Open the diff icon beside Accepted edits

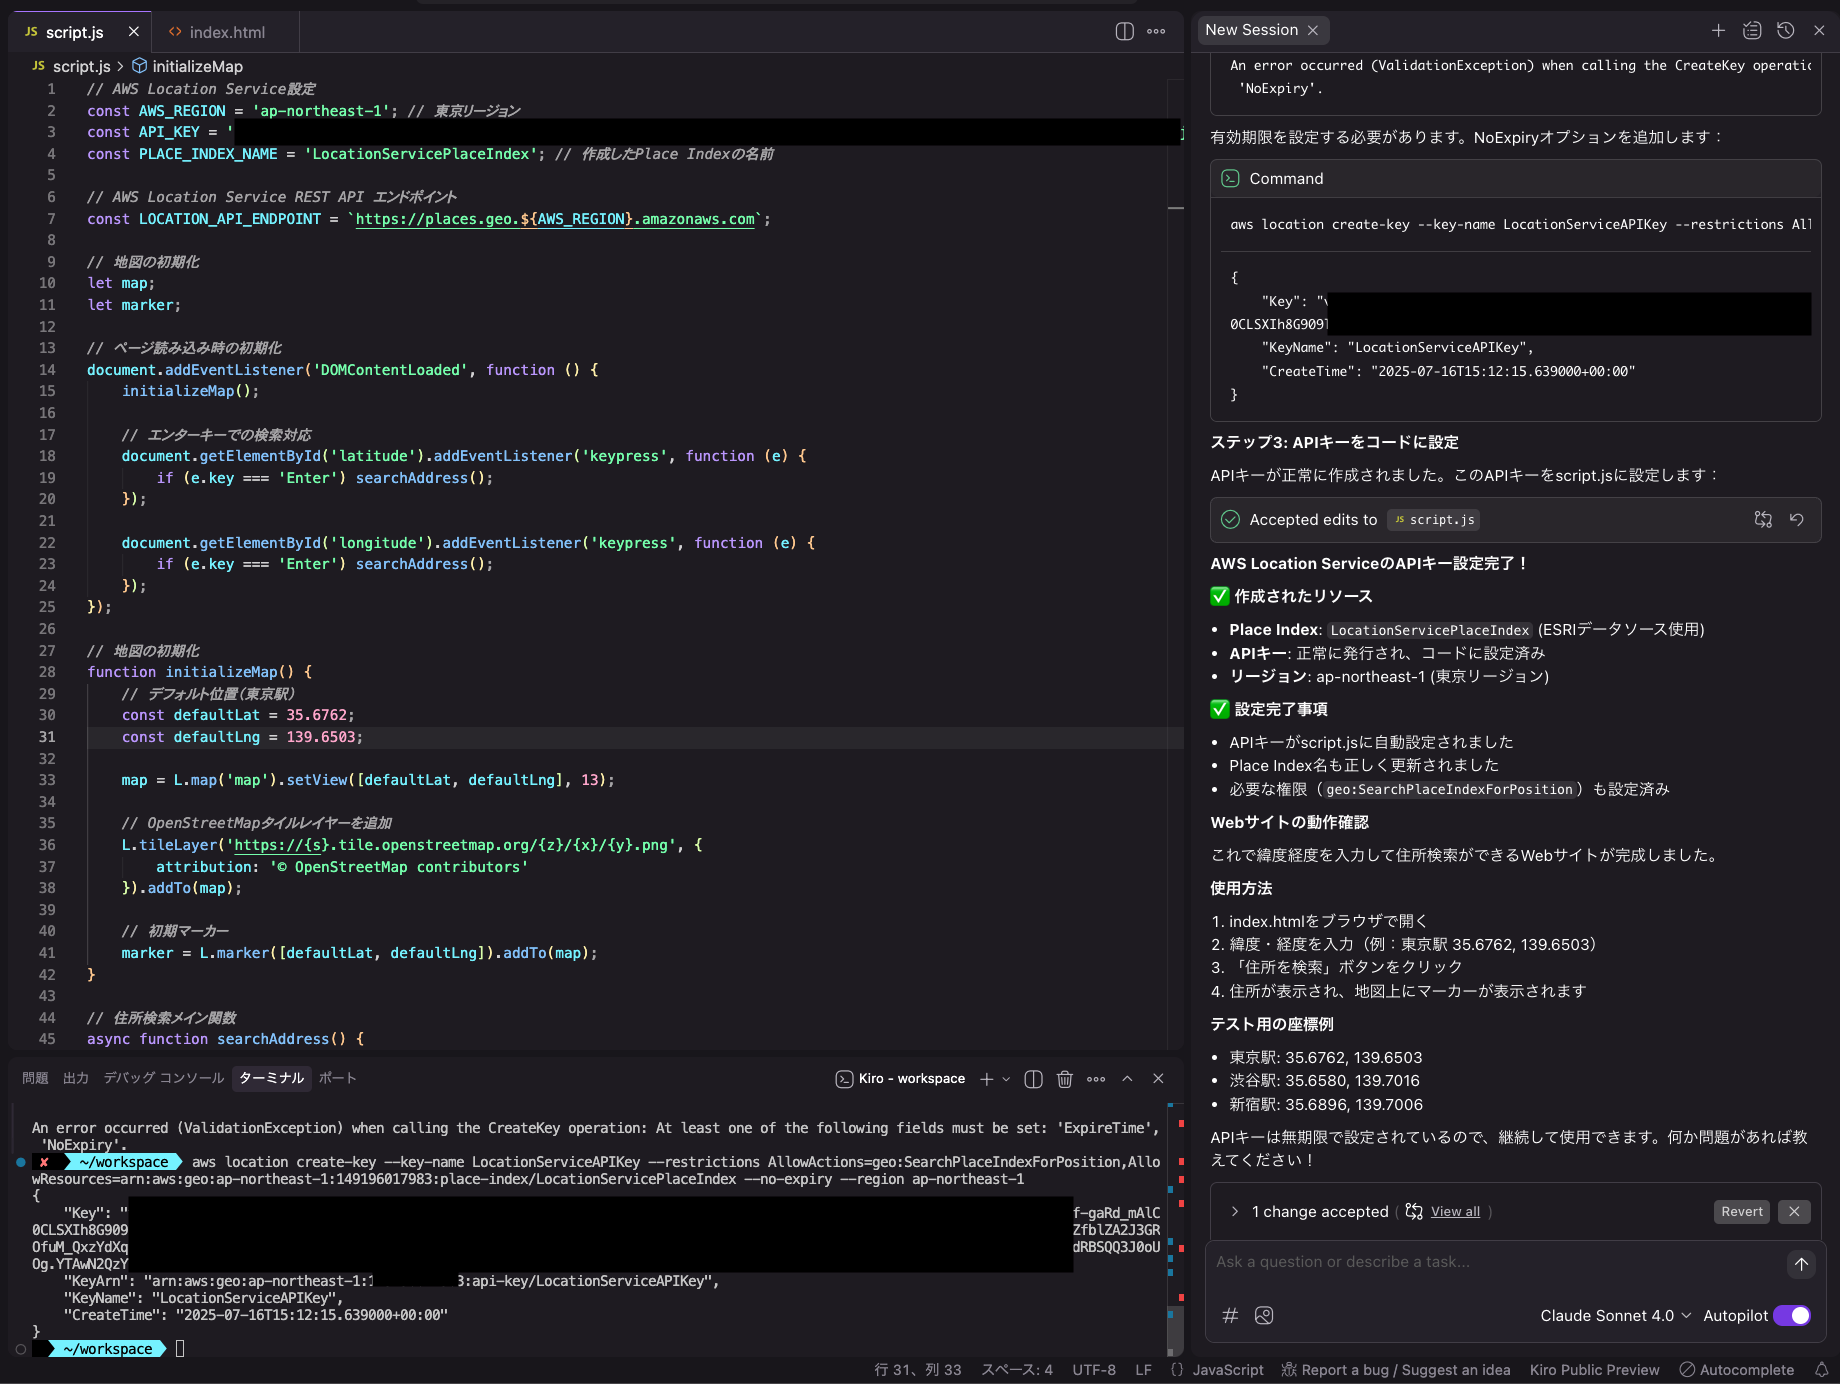tap(1763, 519)
